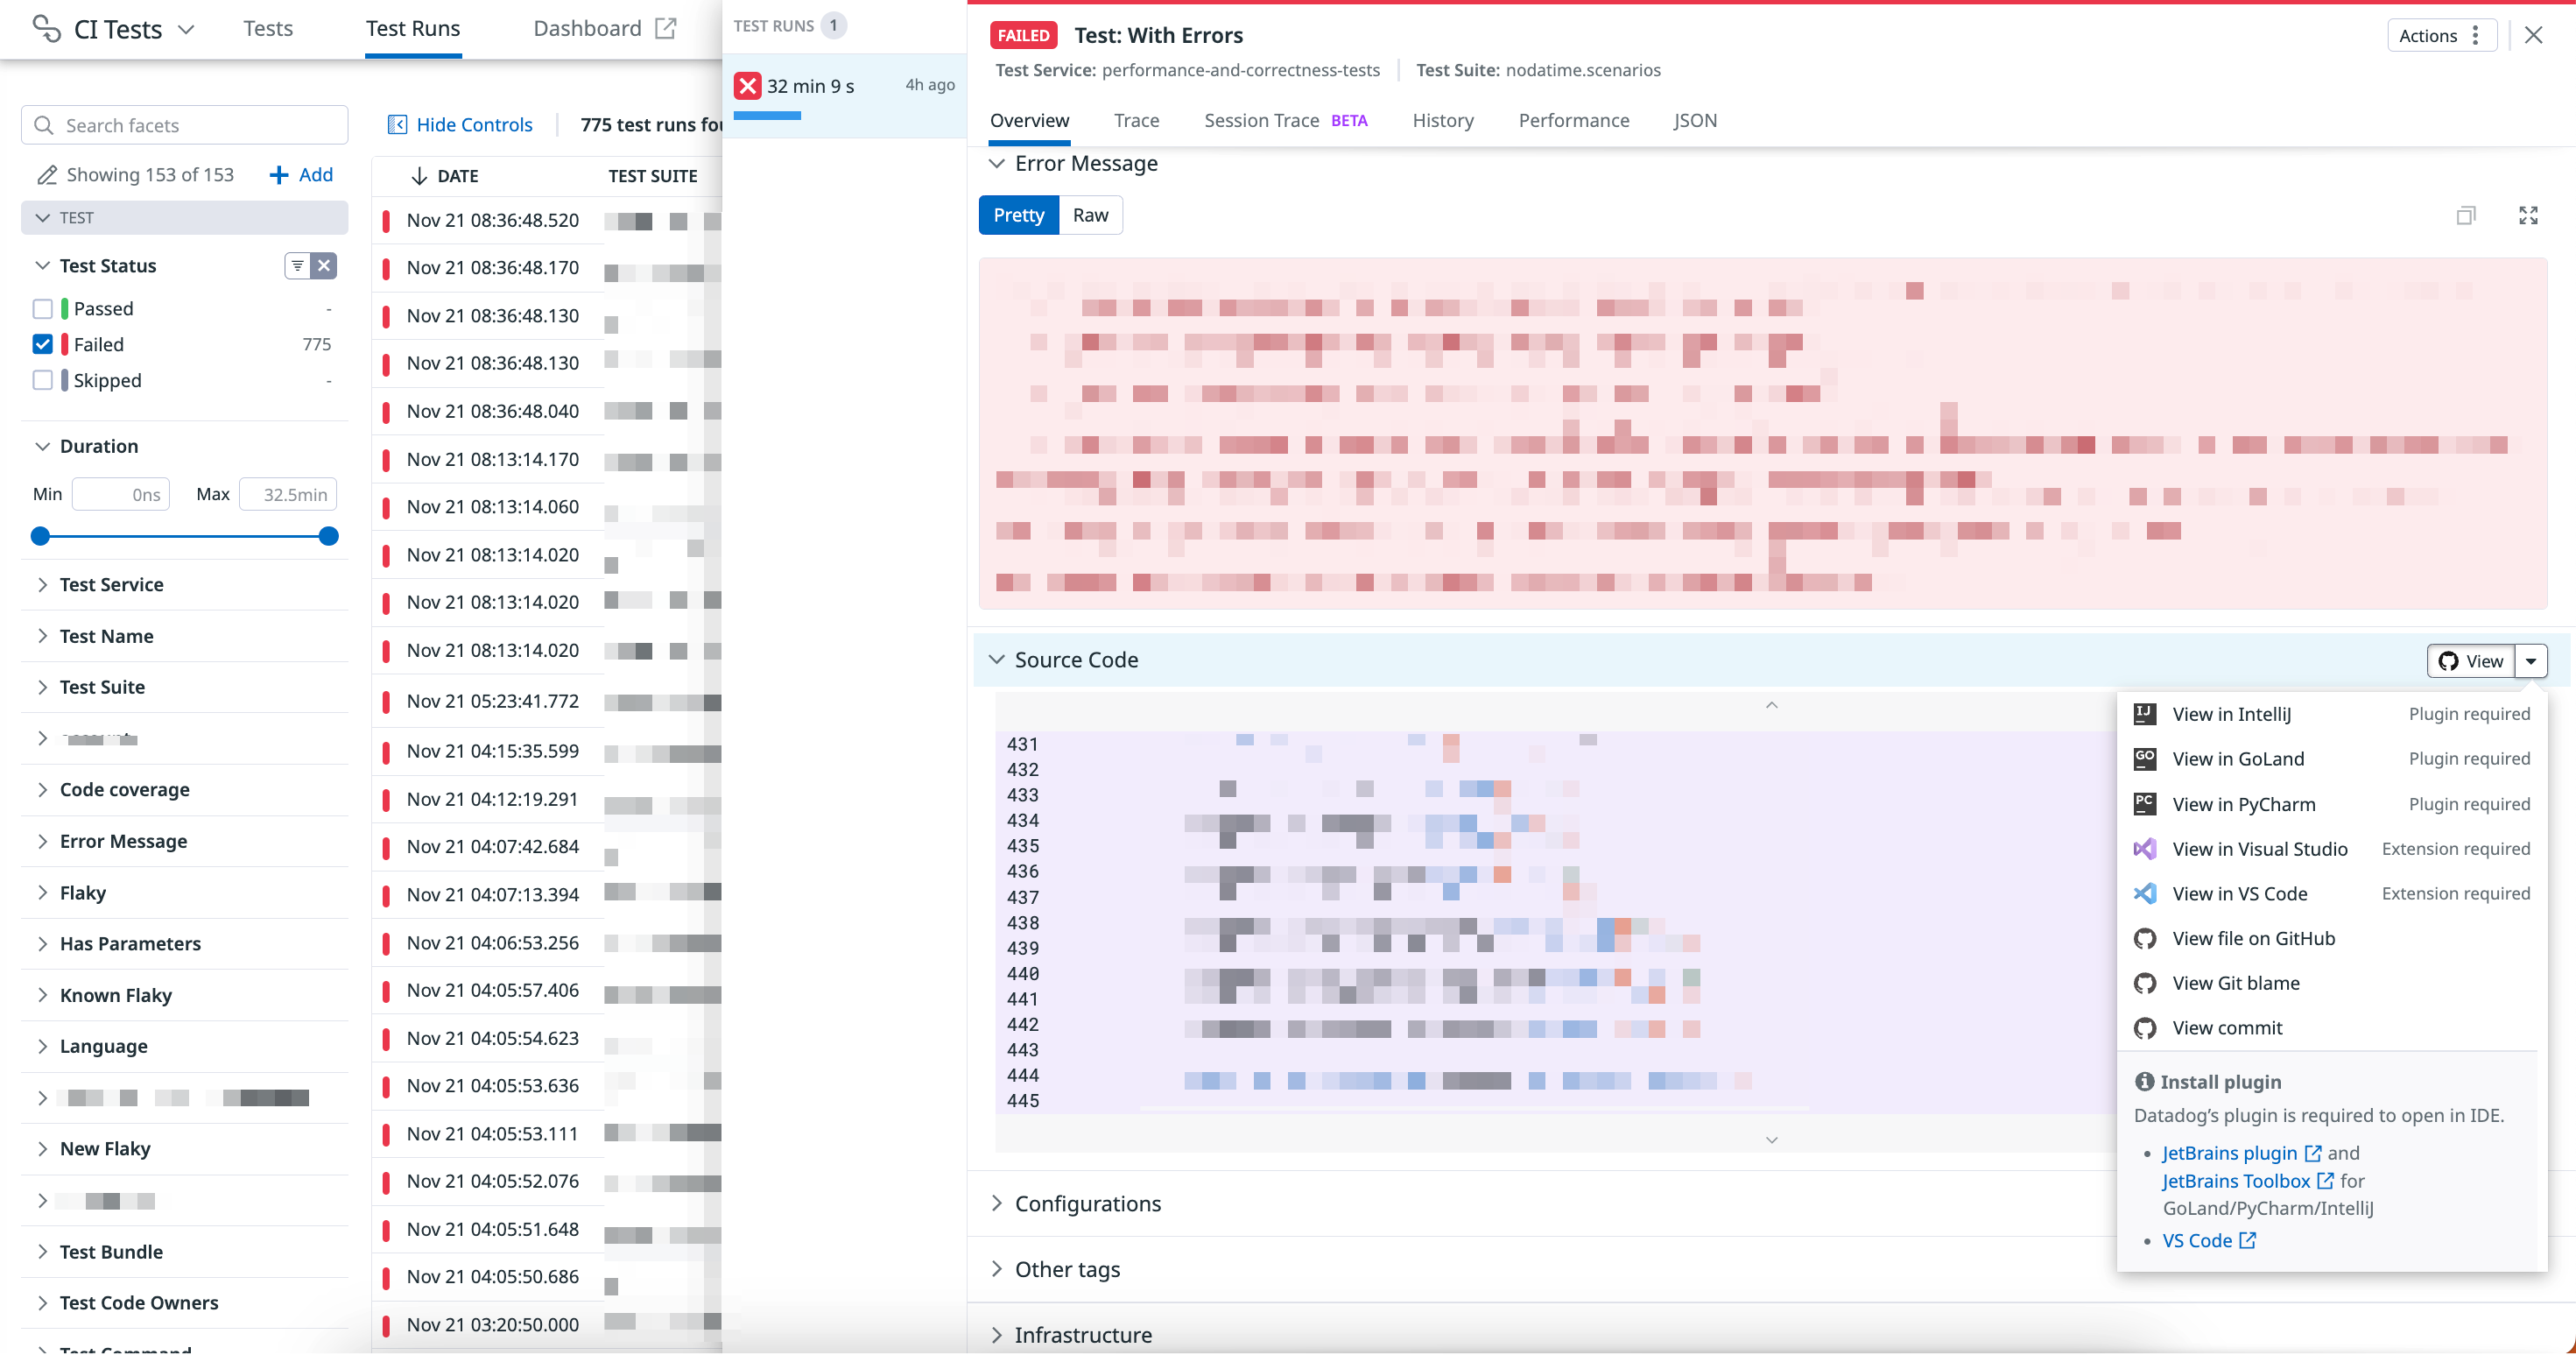Open the CI Tests product icon
The height and width of the screenshot is (1355, 2576).
coord(46,28)
